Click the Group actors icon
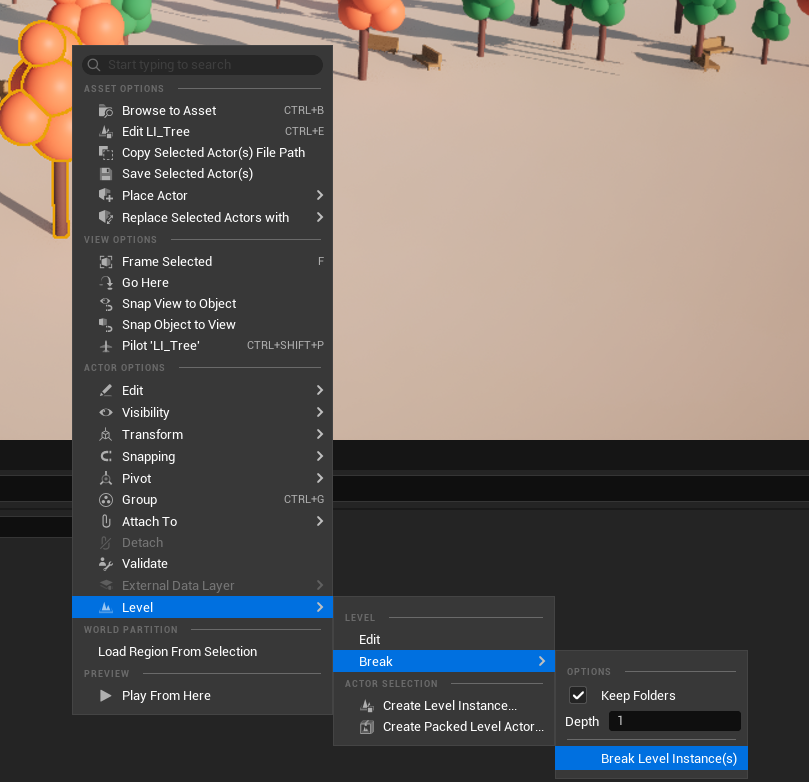 click(x=105, y=499)
